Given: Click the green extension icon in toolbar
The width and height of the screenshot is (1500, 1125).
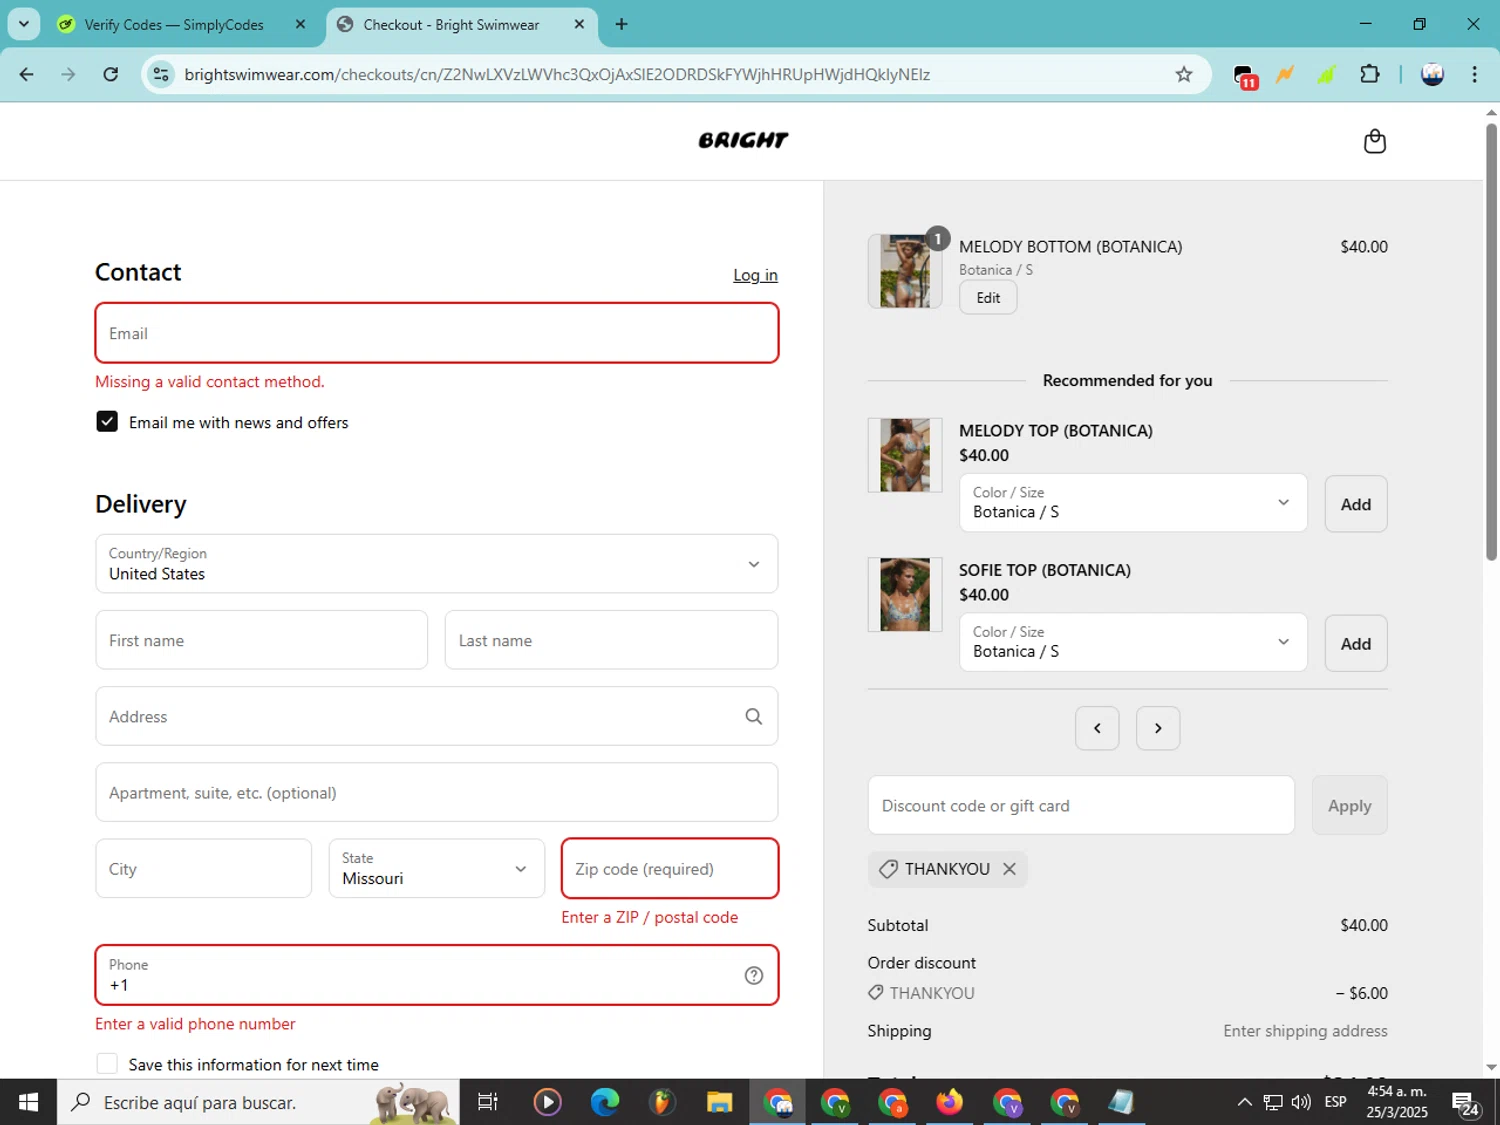Looking at the screenshot, I should pos(1327,74).
